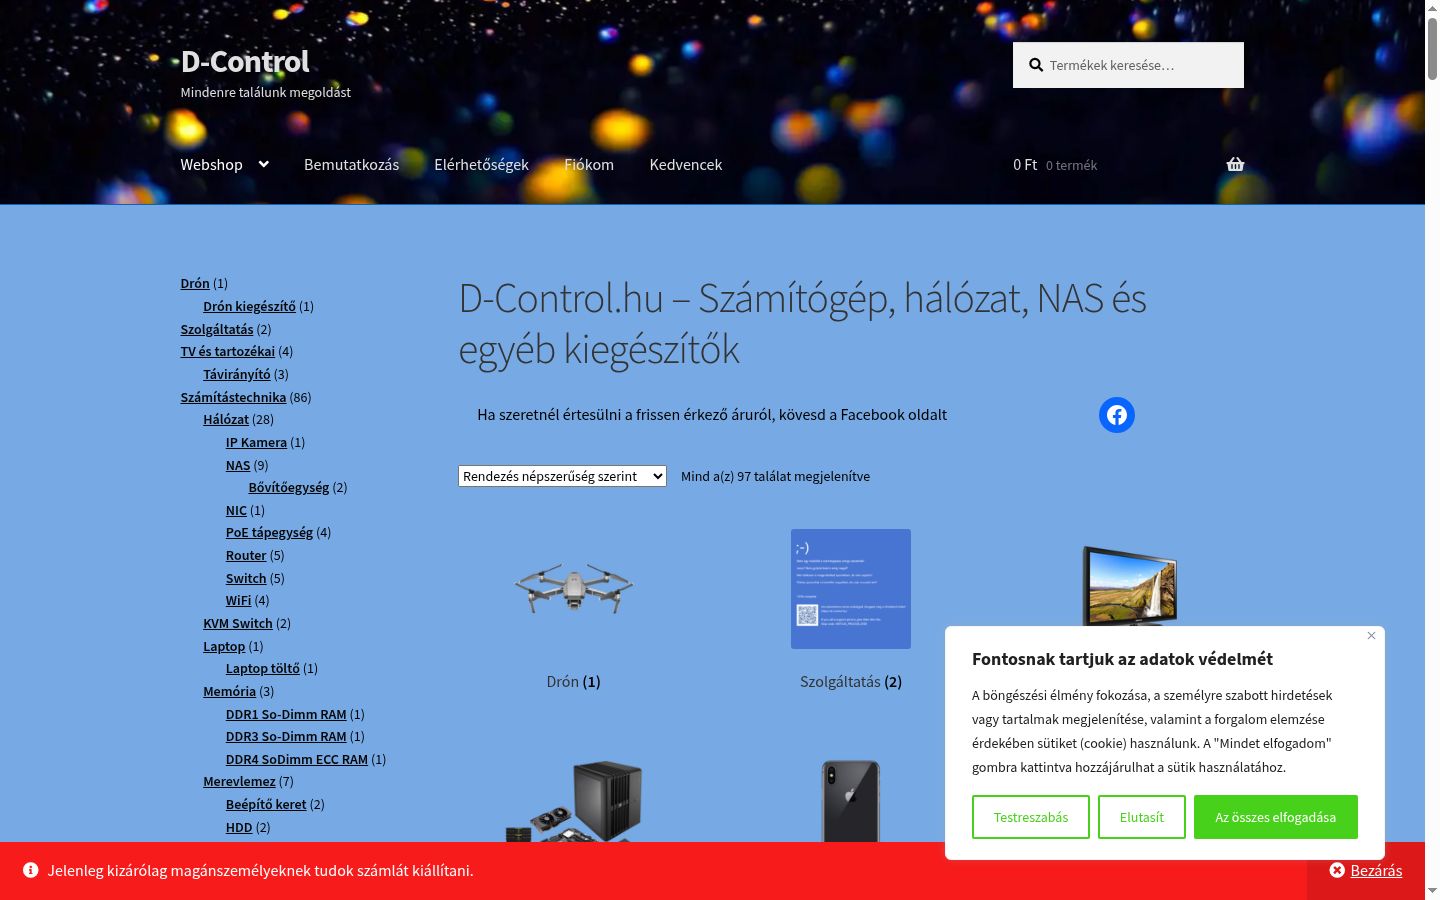Open 'TV és tartozékai' sidebar category
The image size is (1440, 900).
coord(227,352)
